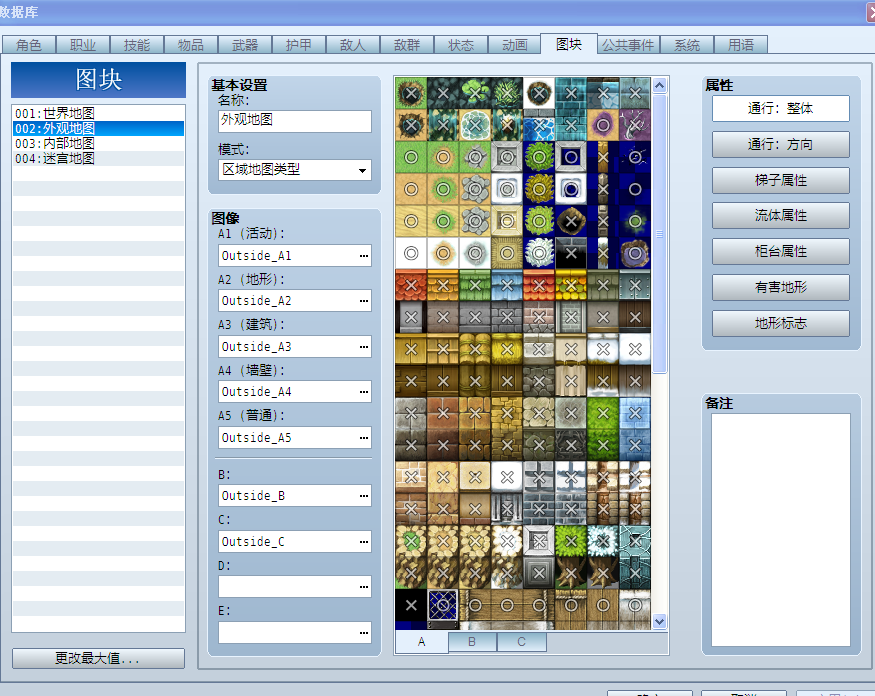This screenshot has height=696, width=875.
Task: Click the black tile at bottom-left of tileset
Action: pos(411,605)
